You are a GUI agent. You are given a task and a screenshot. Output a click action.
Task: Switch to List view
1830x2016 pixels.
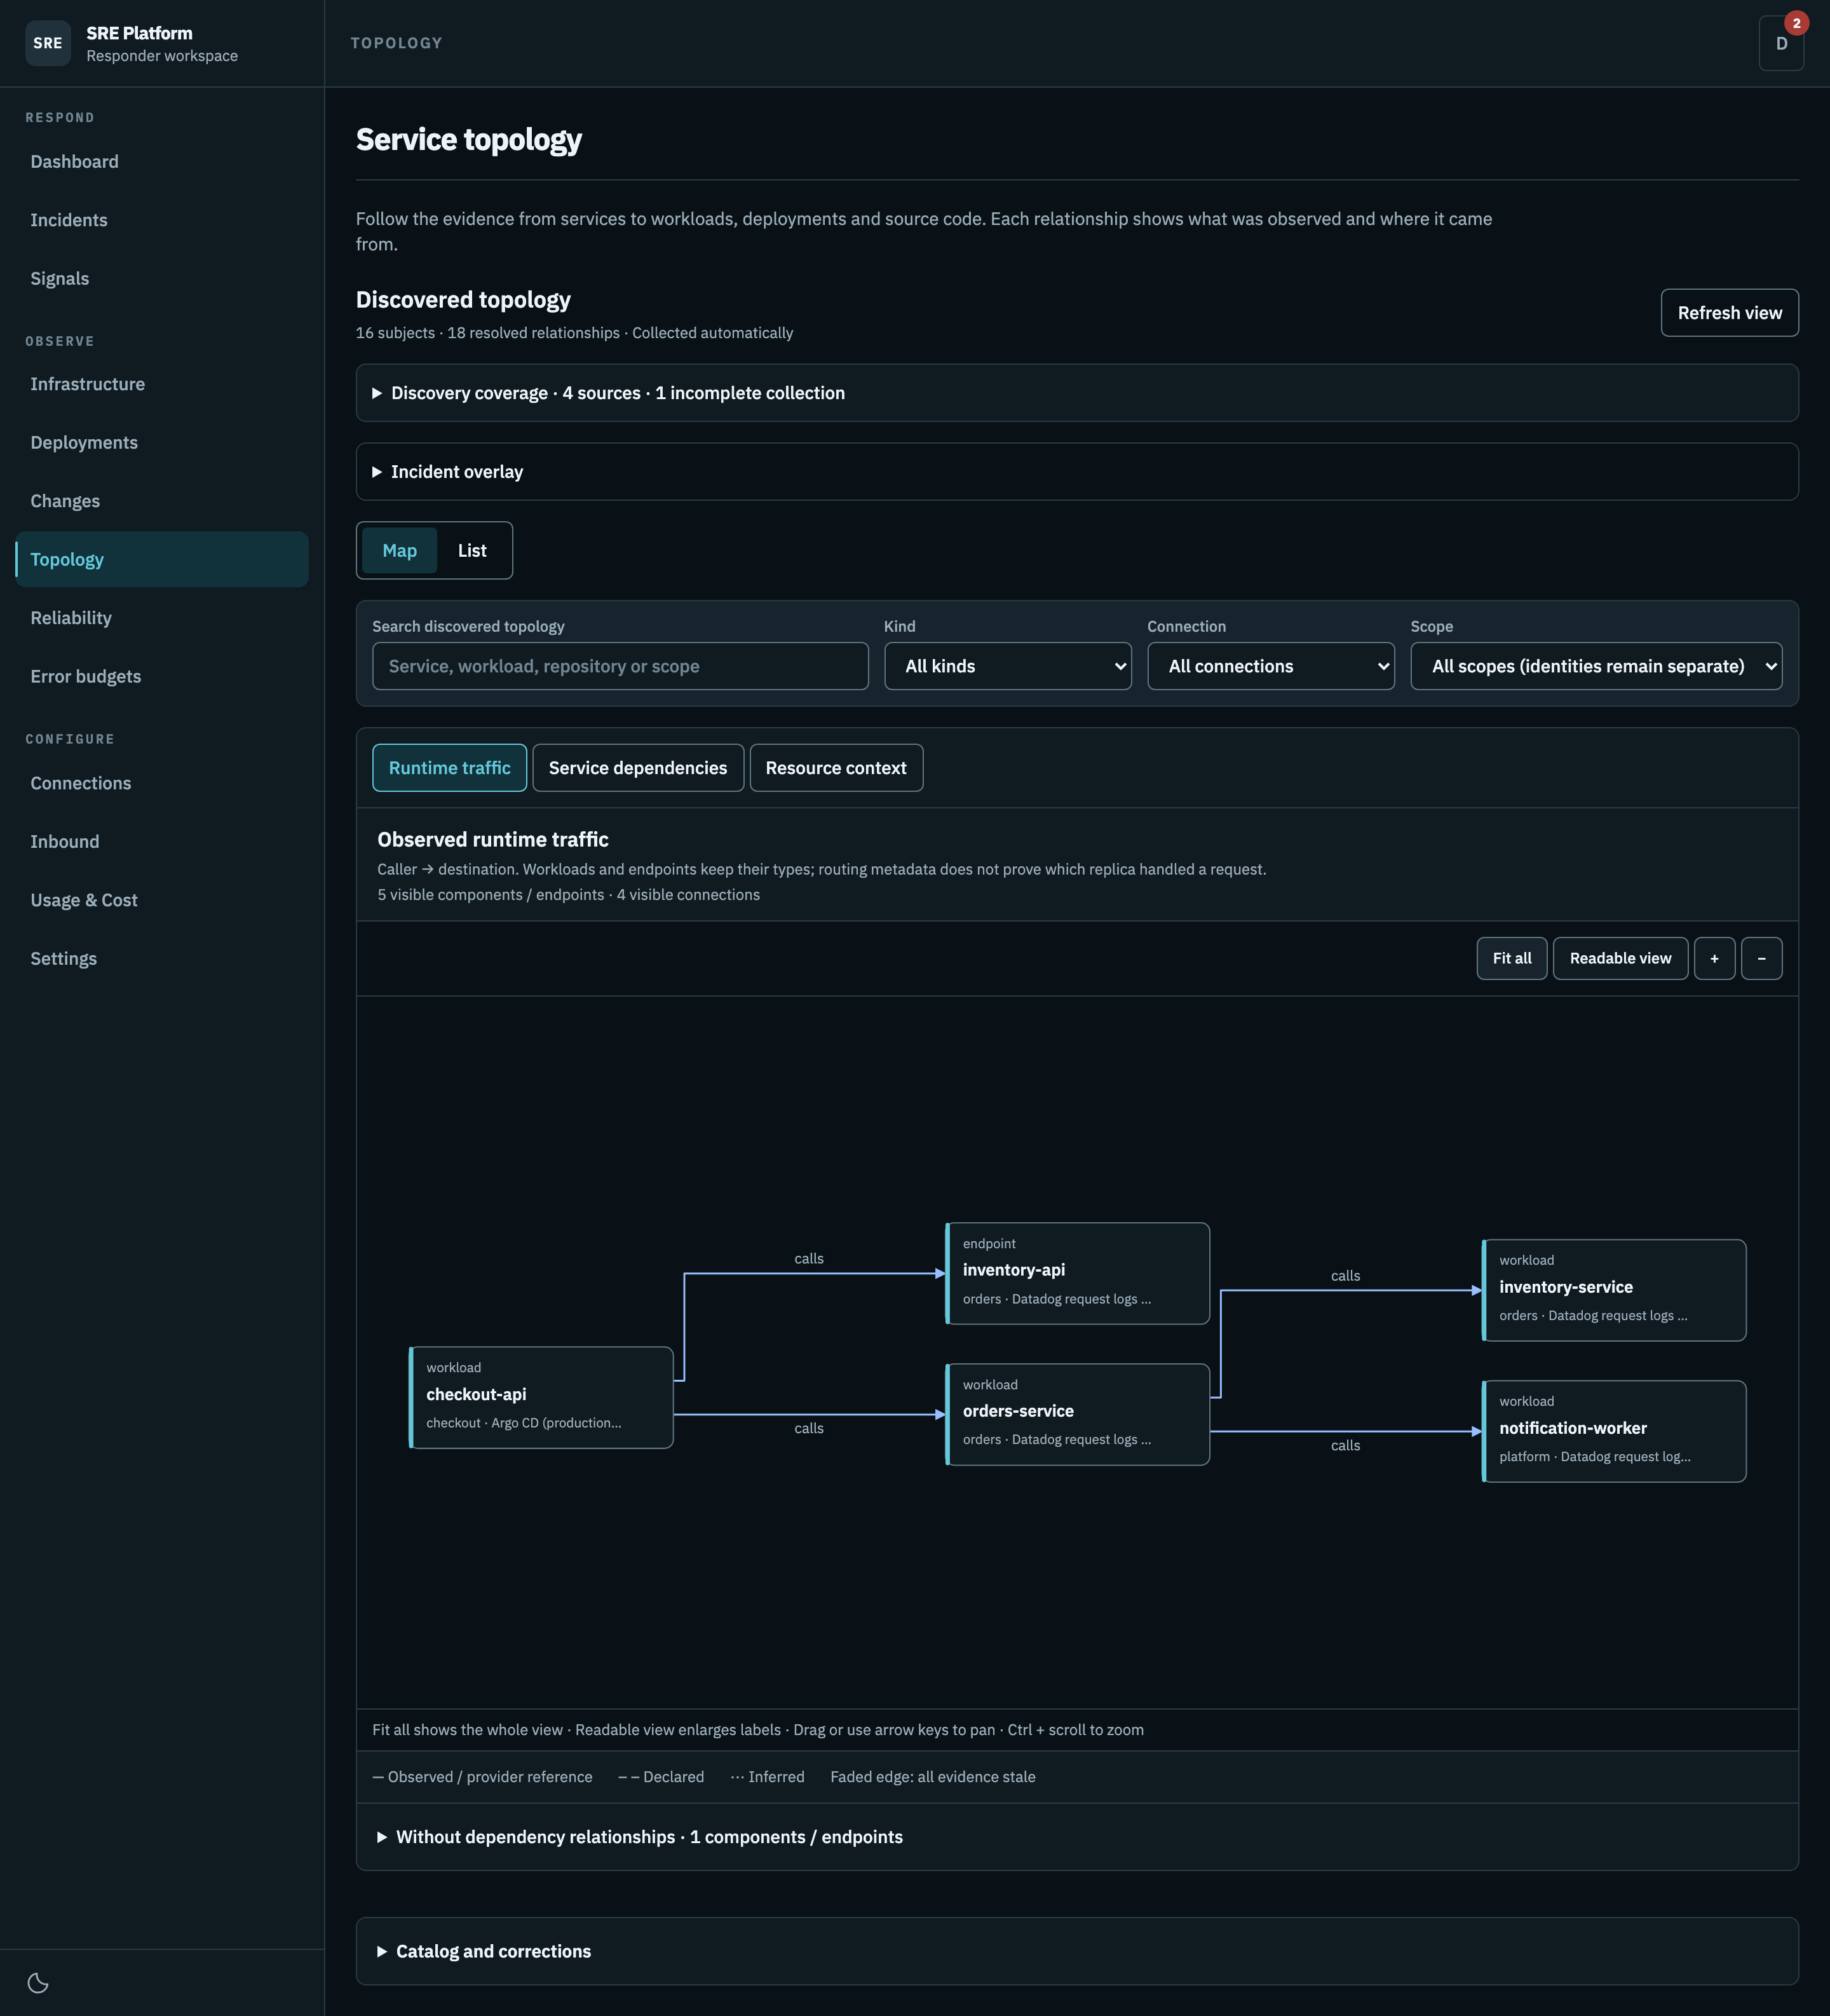click(x=472, y=550)
